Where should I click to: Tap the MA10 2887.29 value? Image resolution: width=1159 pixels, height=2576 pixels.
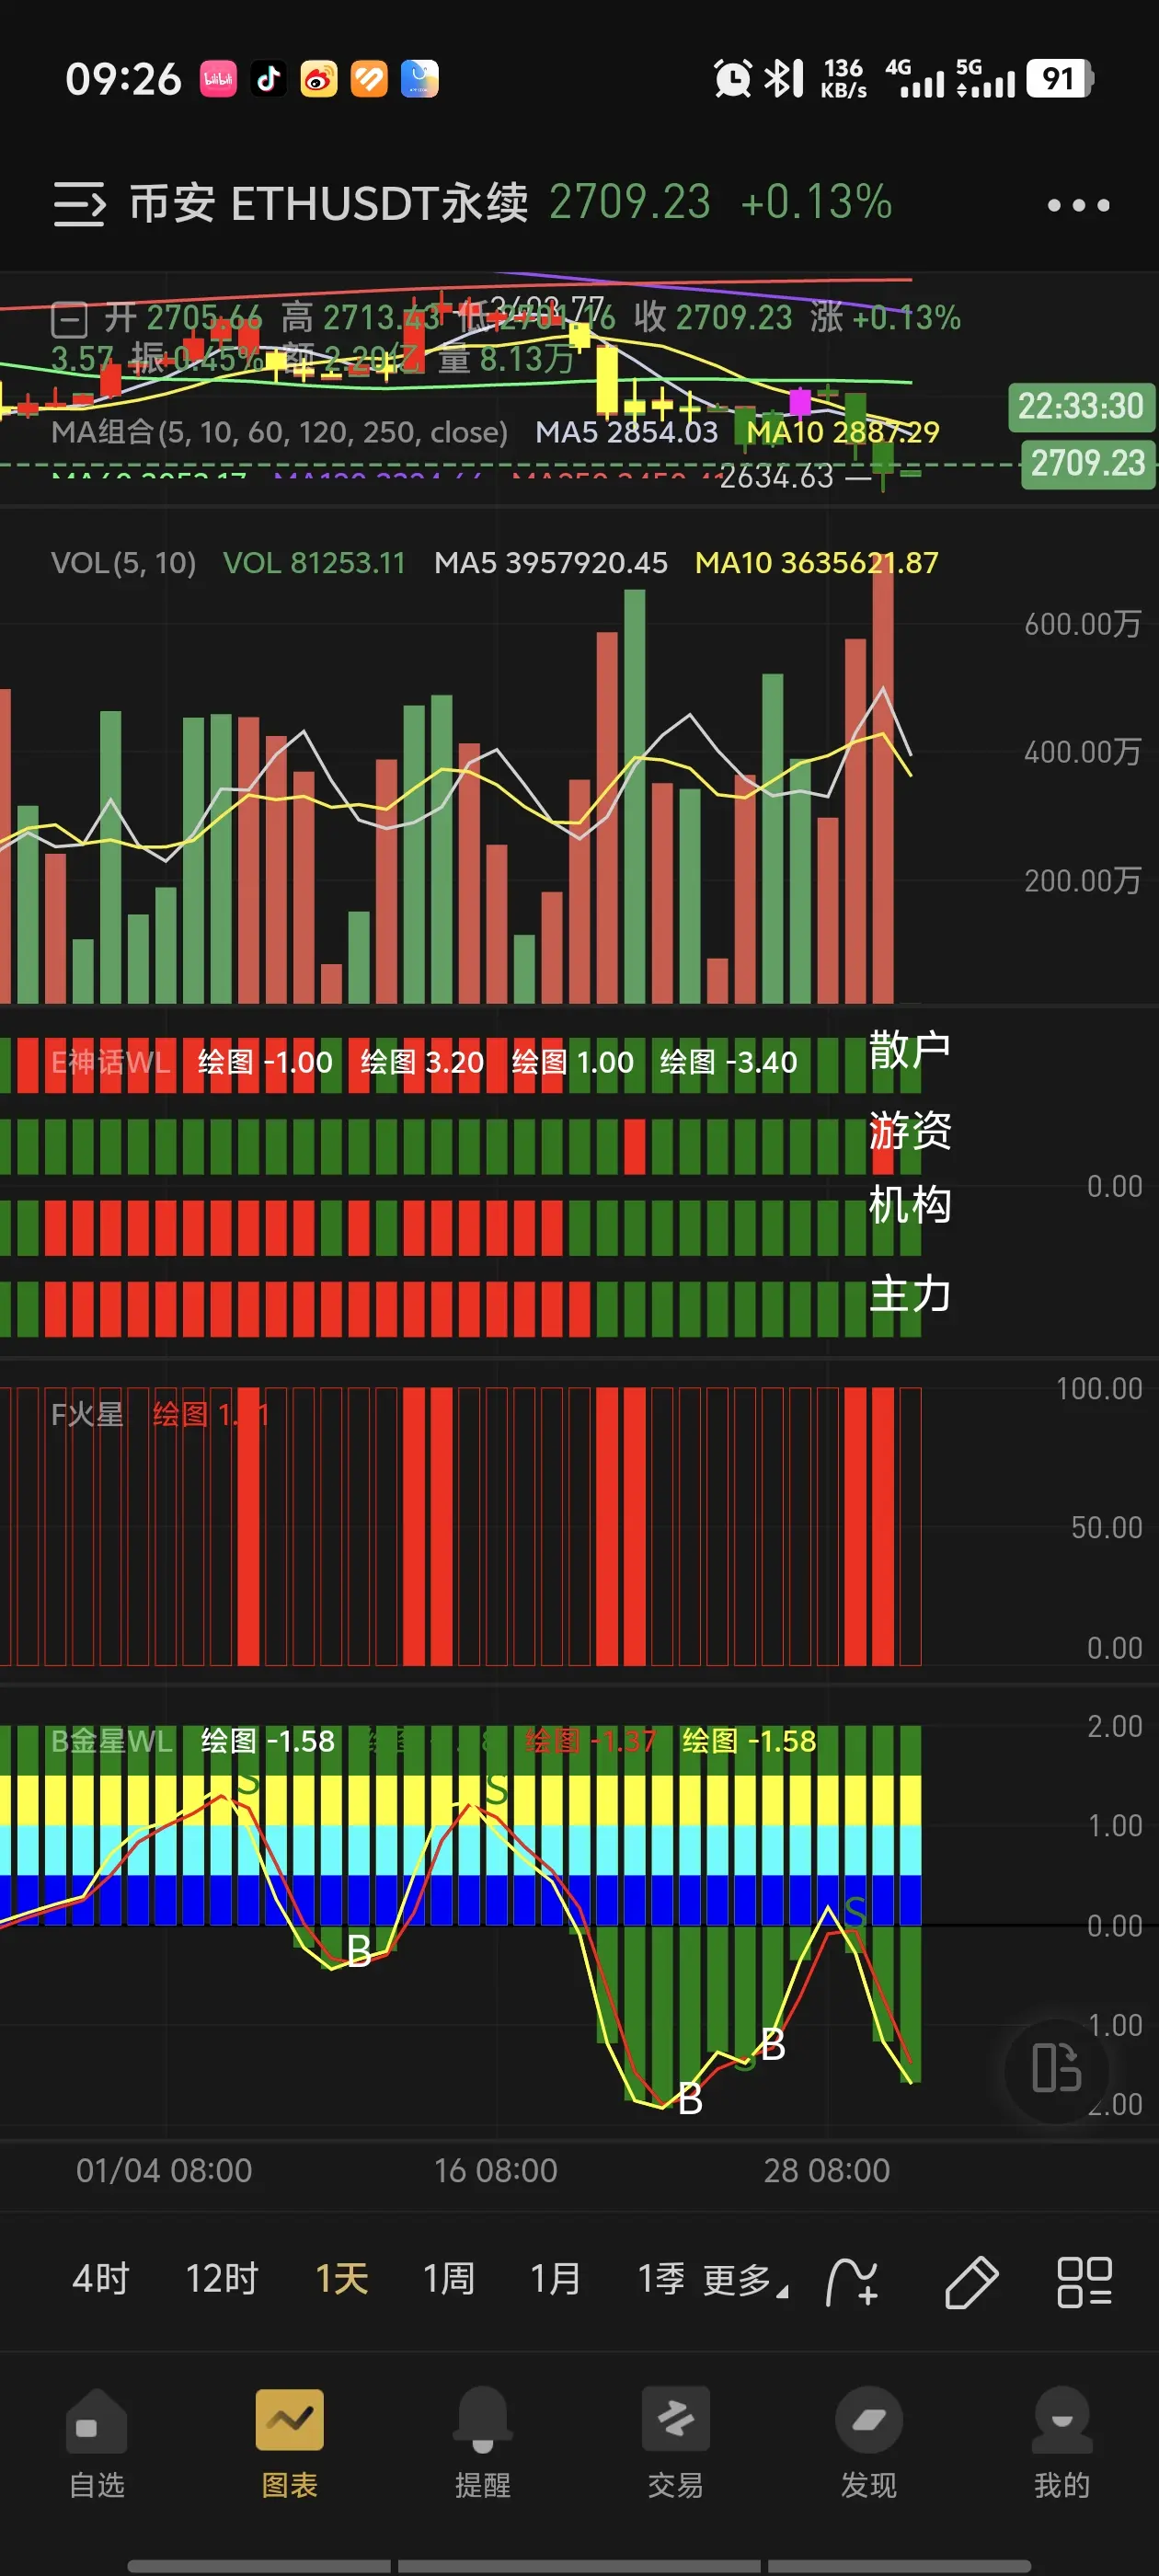click(x=843, y=432)
